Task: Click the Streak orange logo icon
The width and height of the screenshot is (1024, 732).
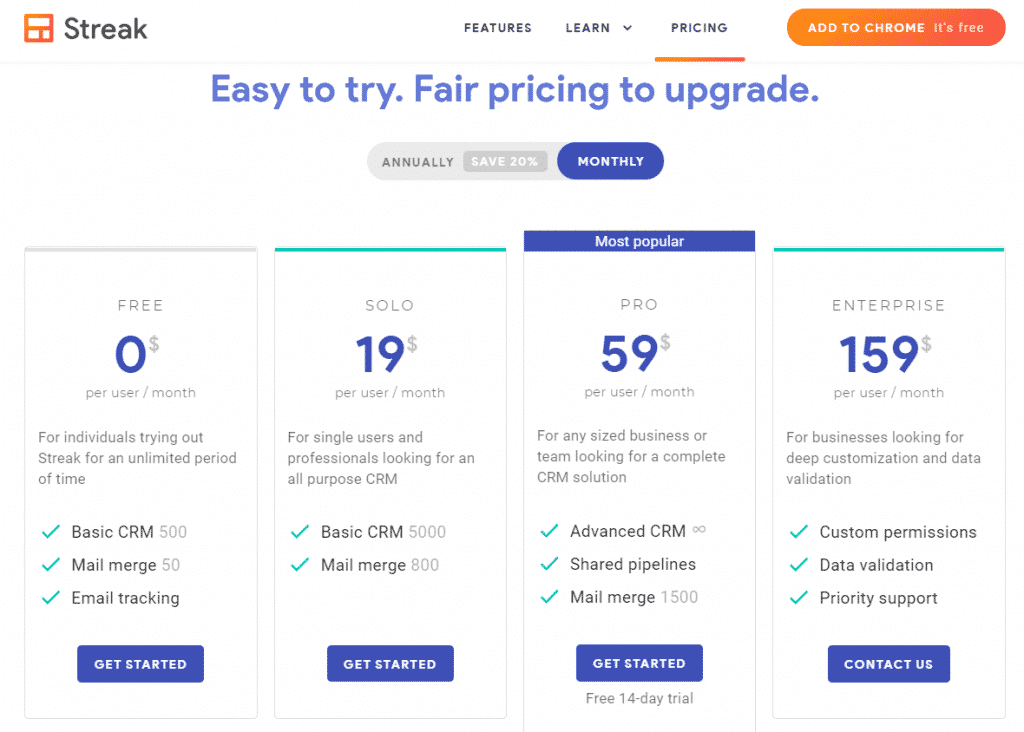Action: click(x=39, y=28)
